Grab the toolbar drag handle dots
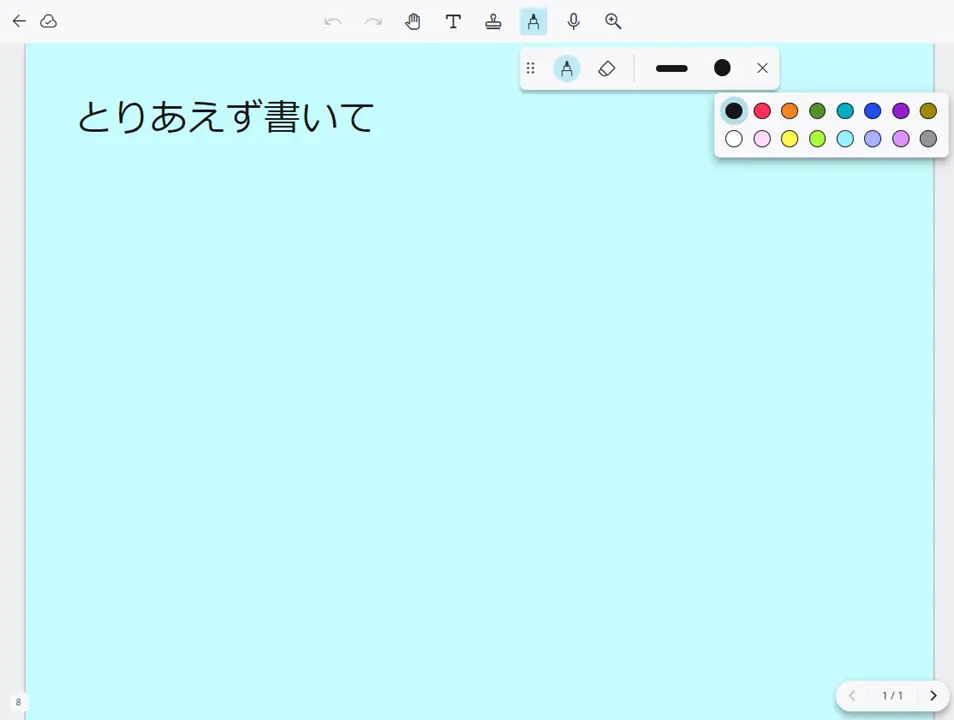954x720 pixels. coord(530,68)
